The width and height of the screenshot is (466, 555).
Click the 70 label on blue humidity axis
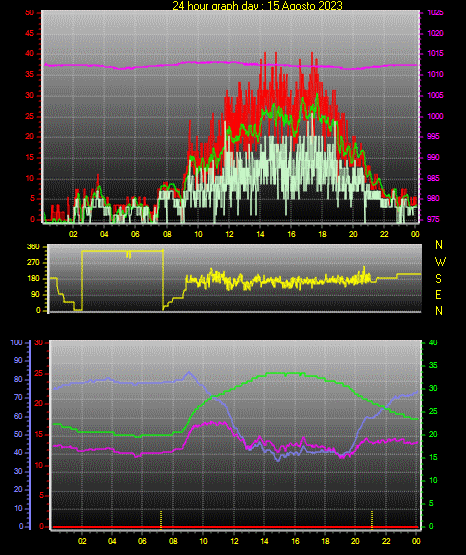[18, 397]
